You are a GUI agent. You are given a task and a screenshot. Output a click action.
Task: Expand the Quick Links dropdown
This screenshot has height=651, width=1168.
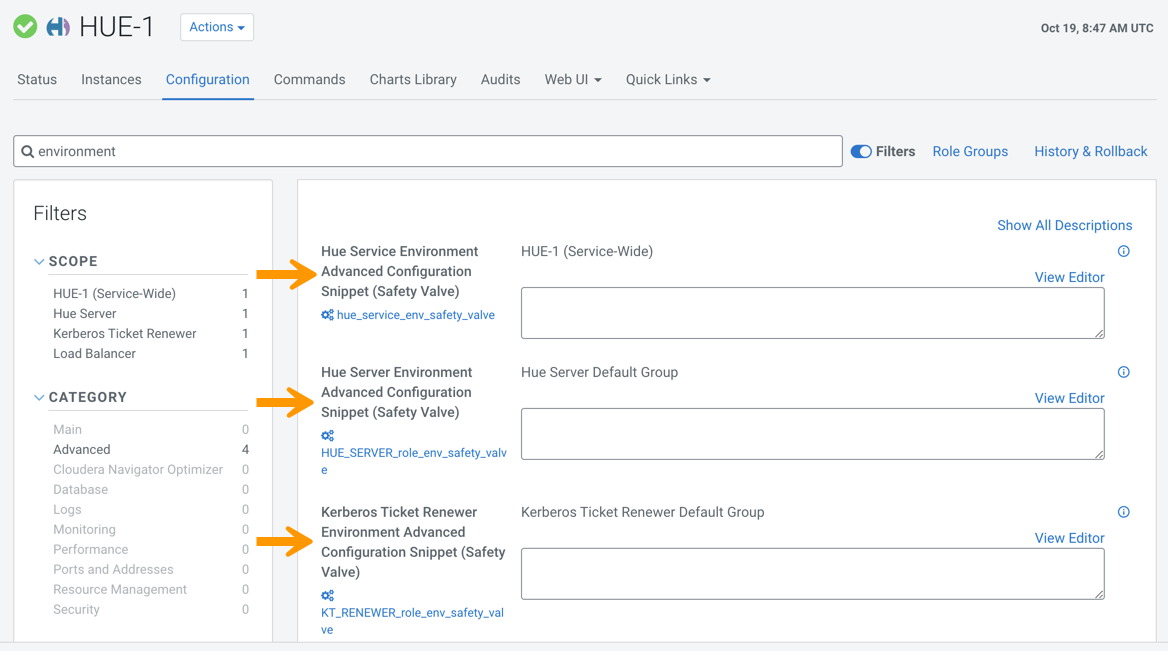coord(668,80)
